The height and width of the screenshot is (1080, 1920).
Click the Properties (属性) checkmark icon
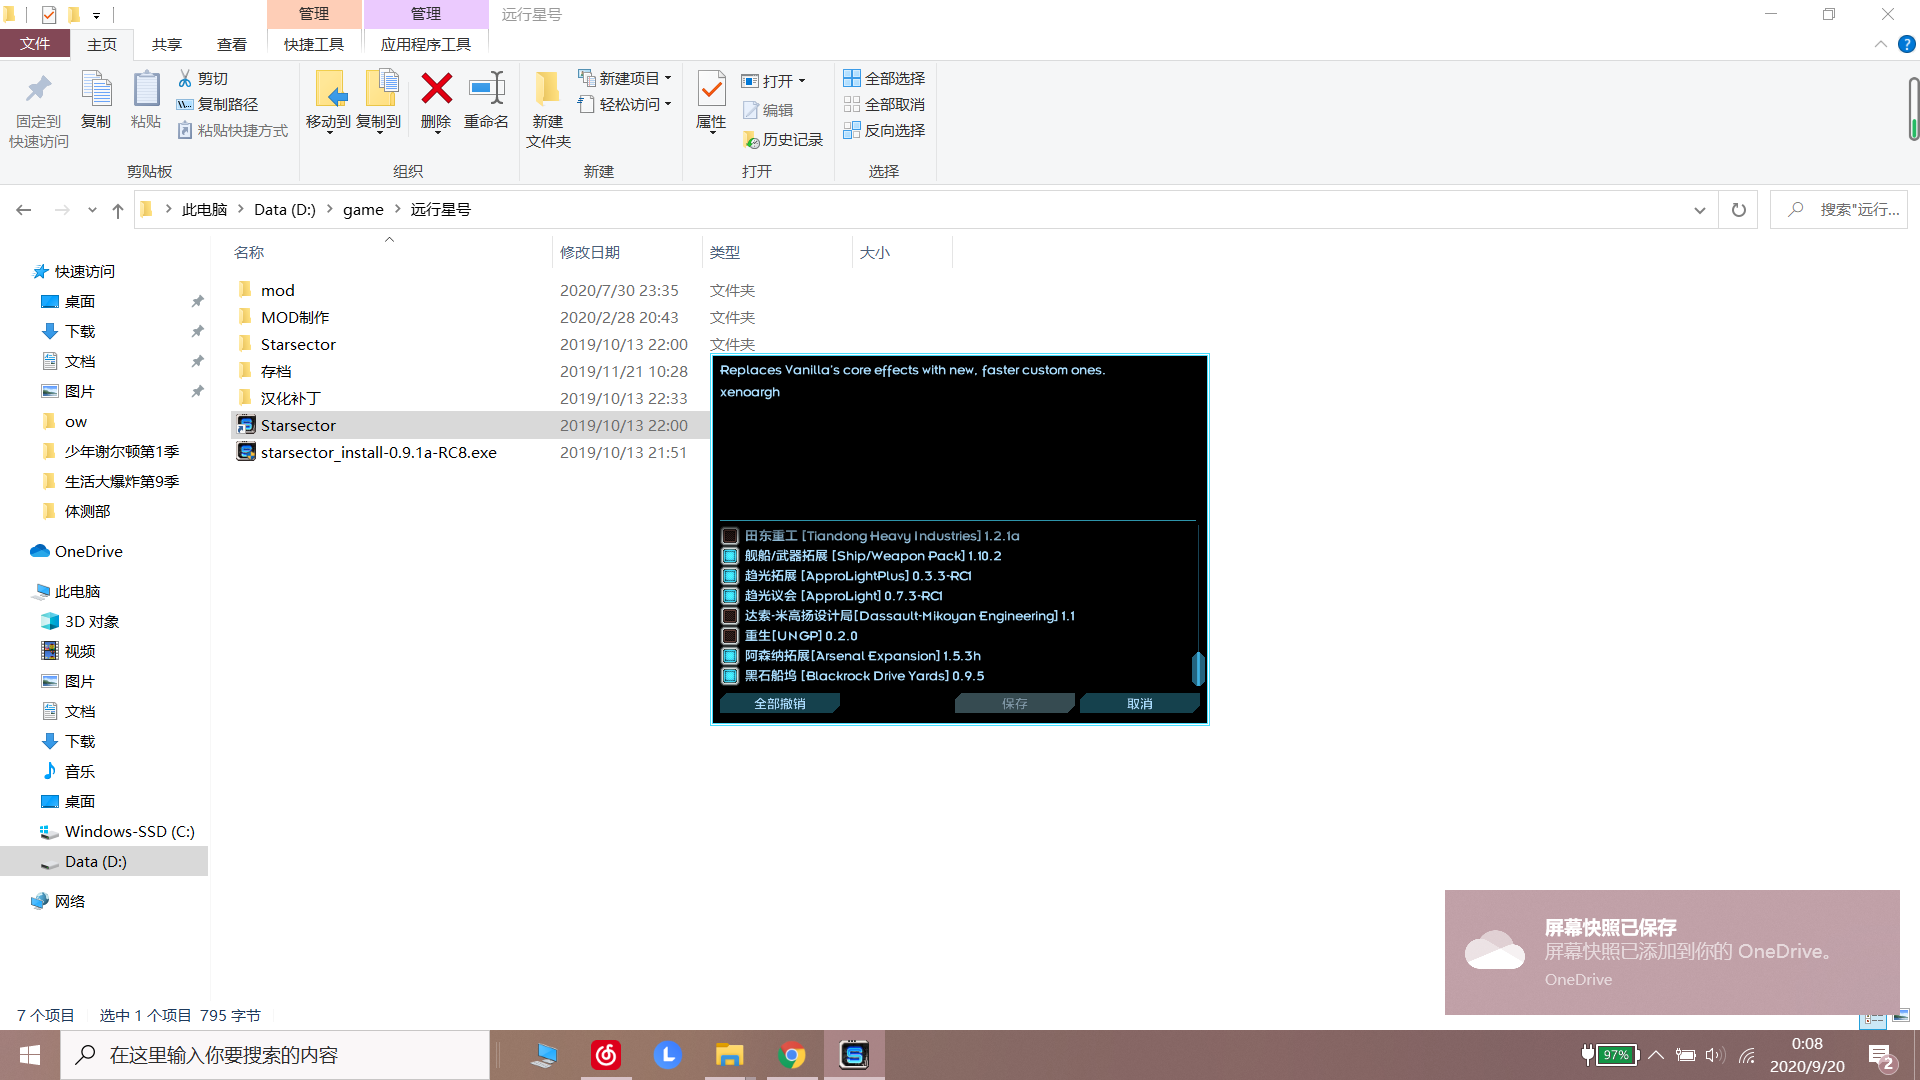[x=711, y=90]
